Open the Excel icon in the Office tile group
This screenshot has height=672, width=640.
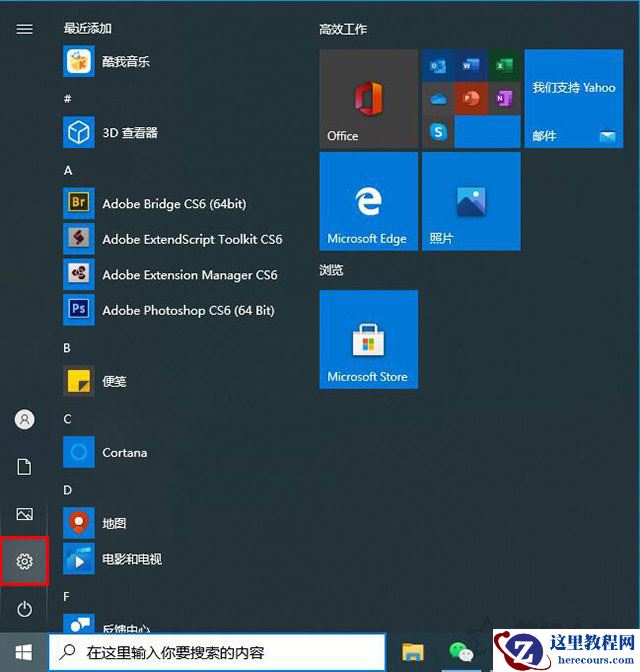point(504,66)
